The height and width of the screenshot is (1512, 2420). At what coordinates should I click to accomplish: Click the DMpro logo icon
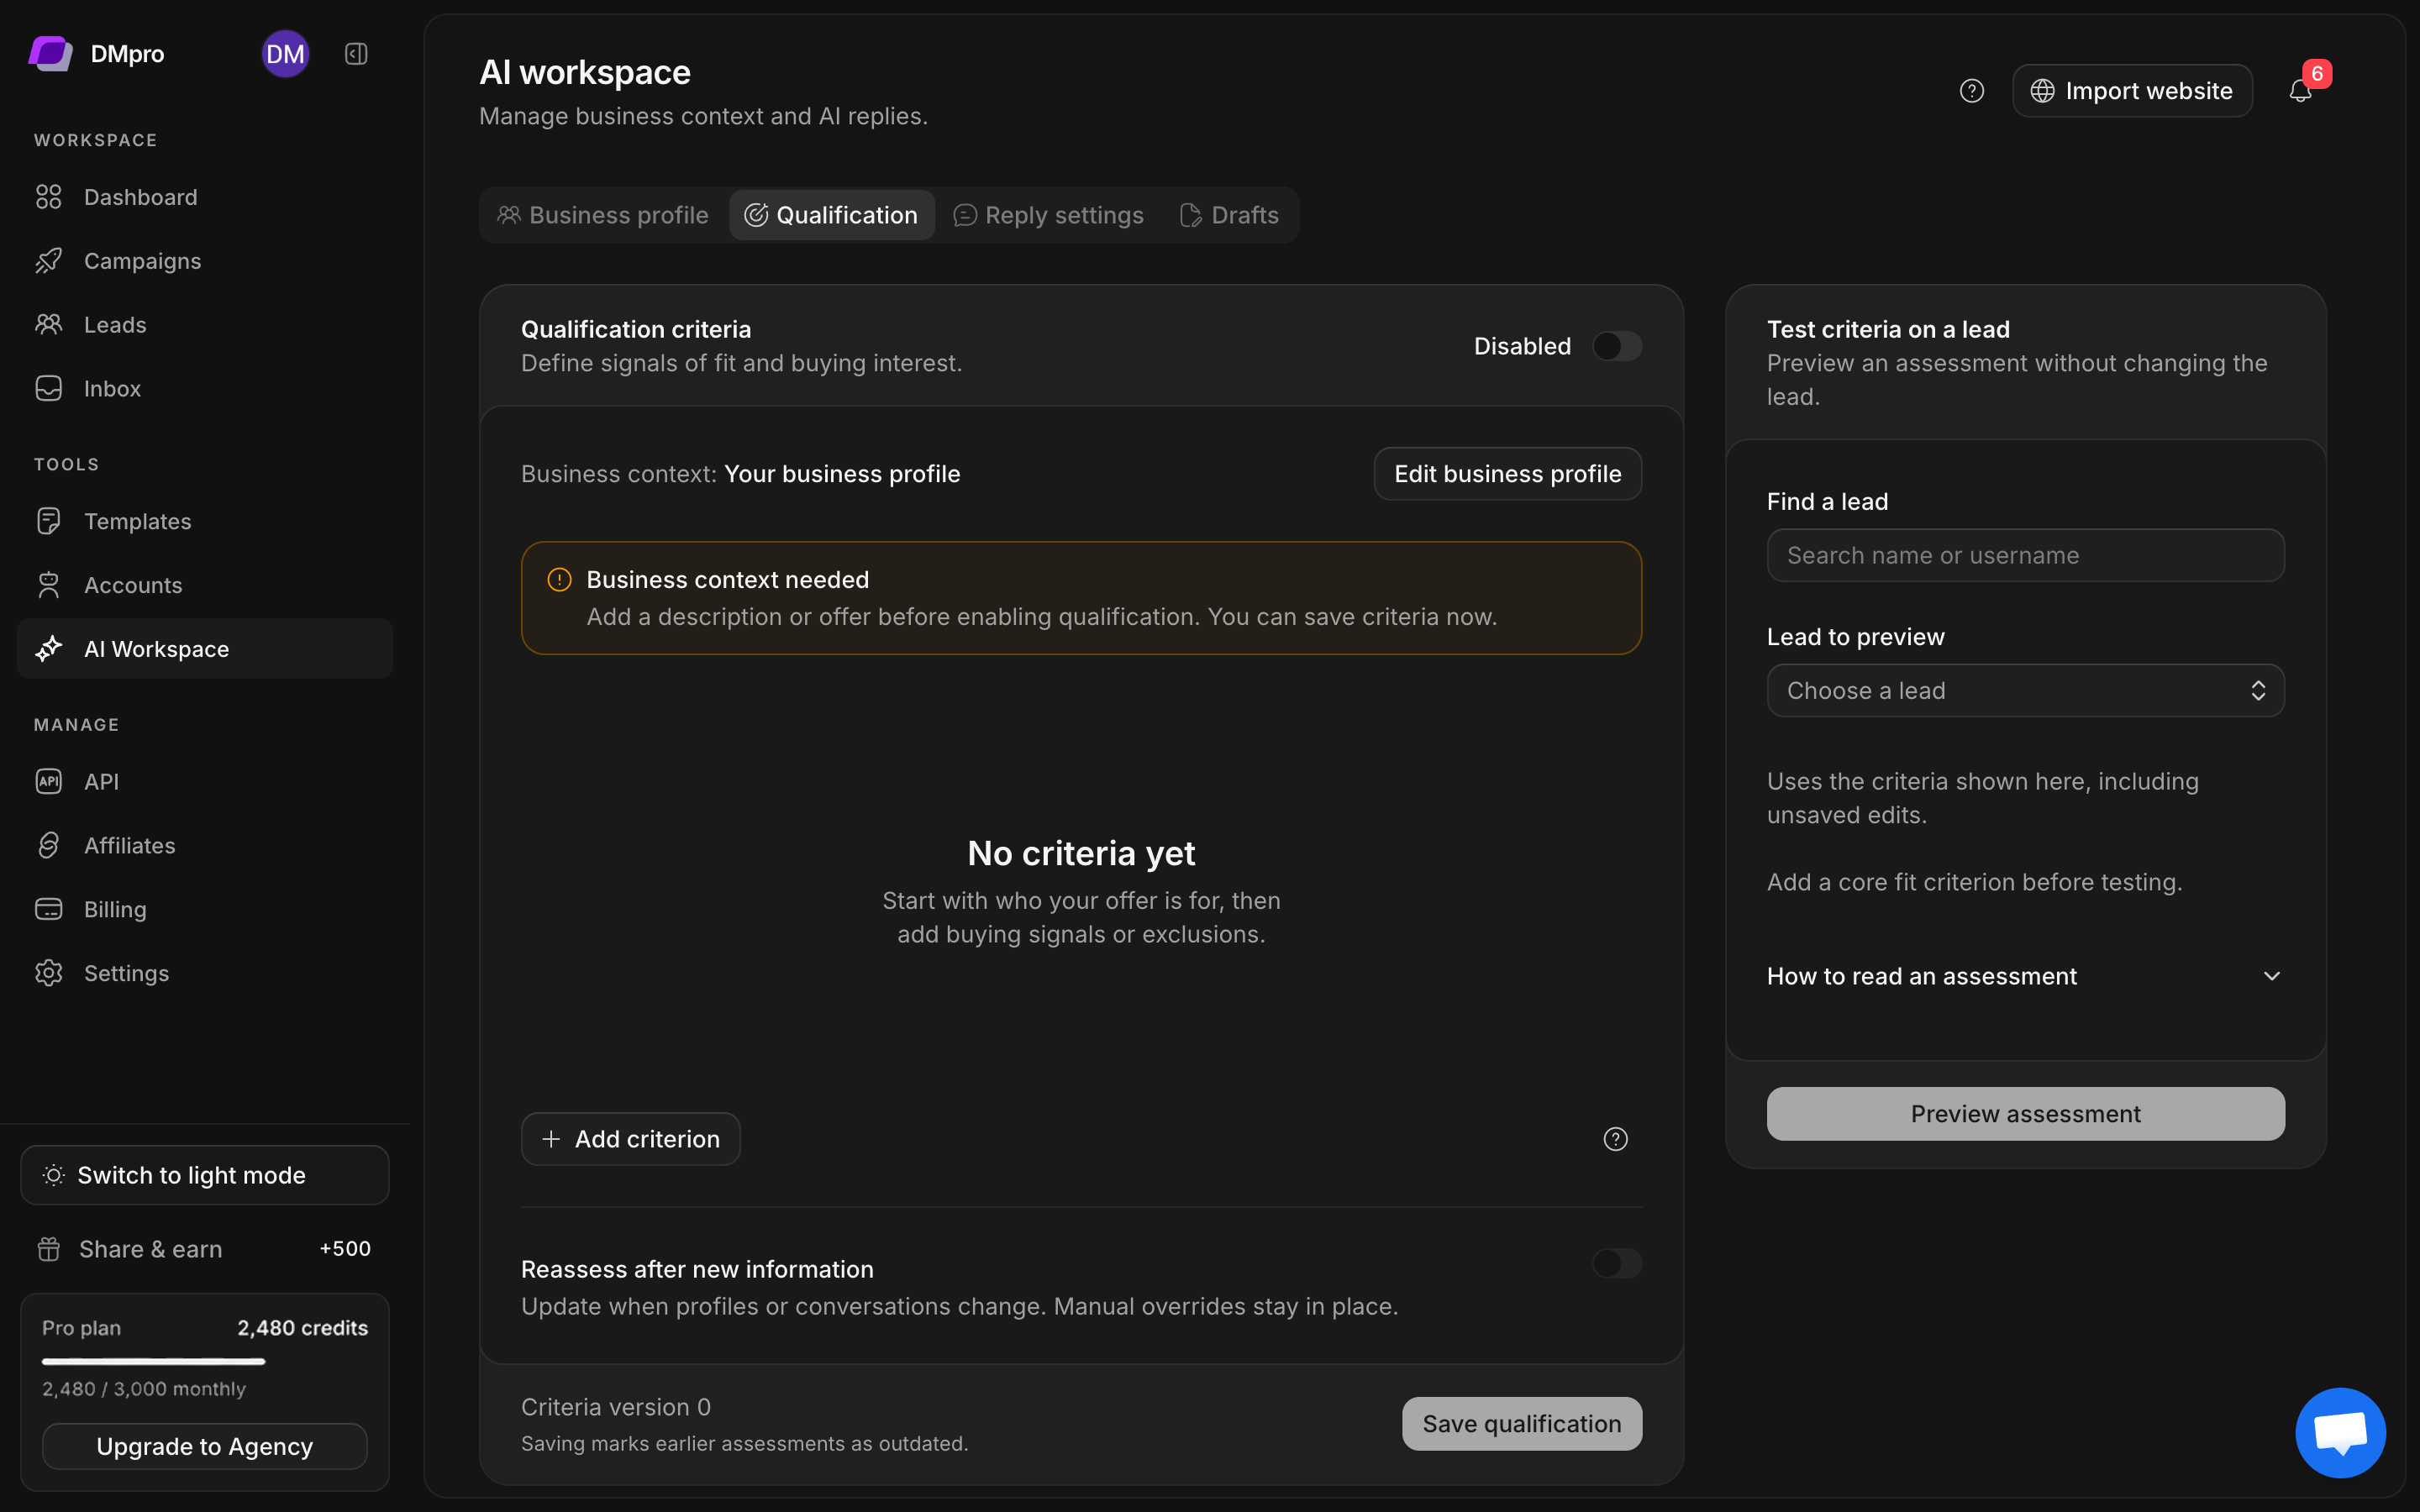[x=50, y=54]
